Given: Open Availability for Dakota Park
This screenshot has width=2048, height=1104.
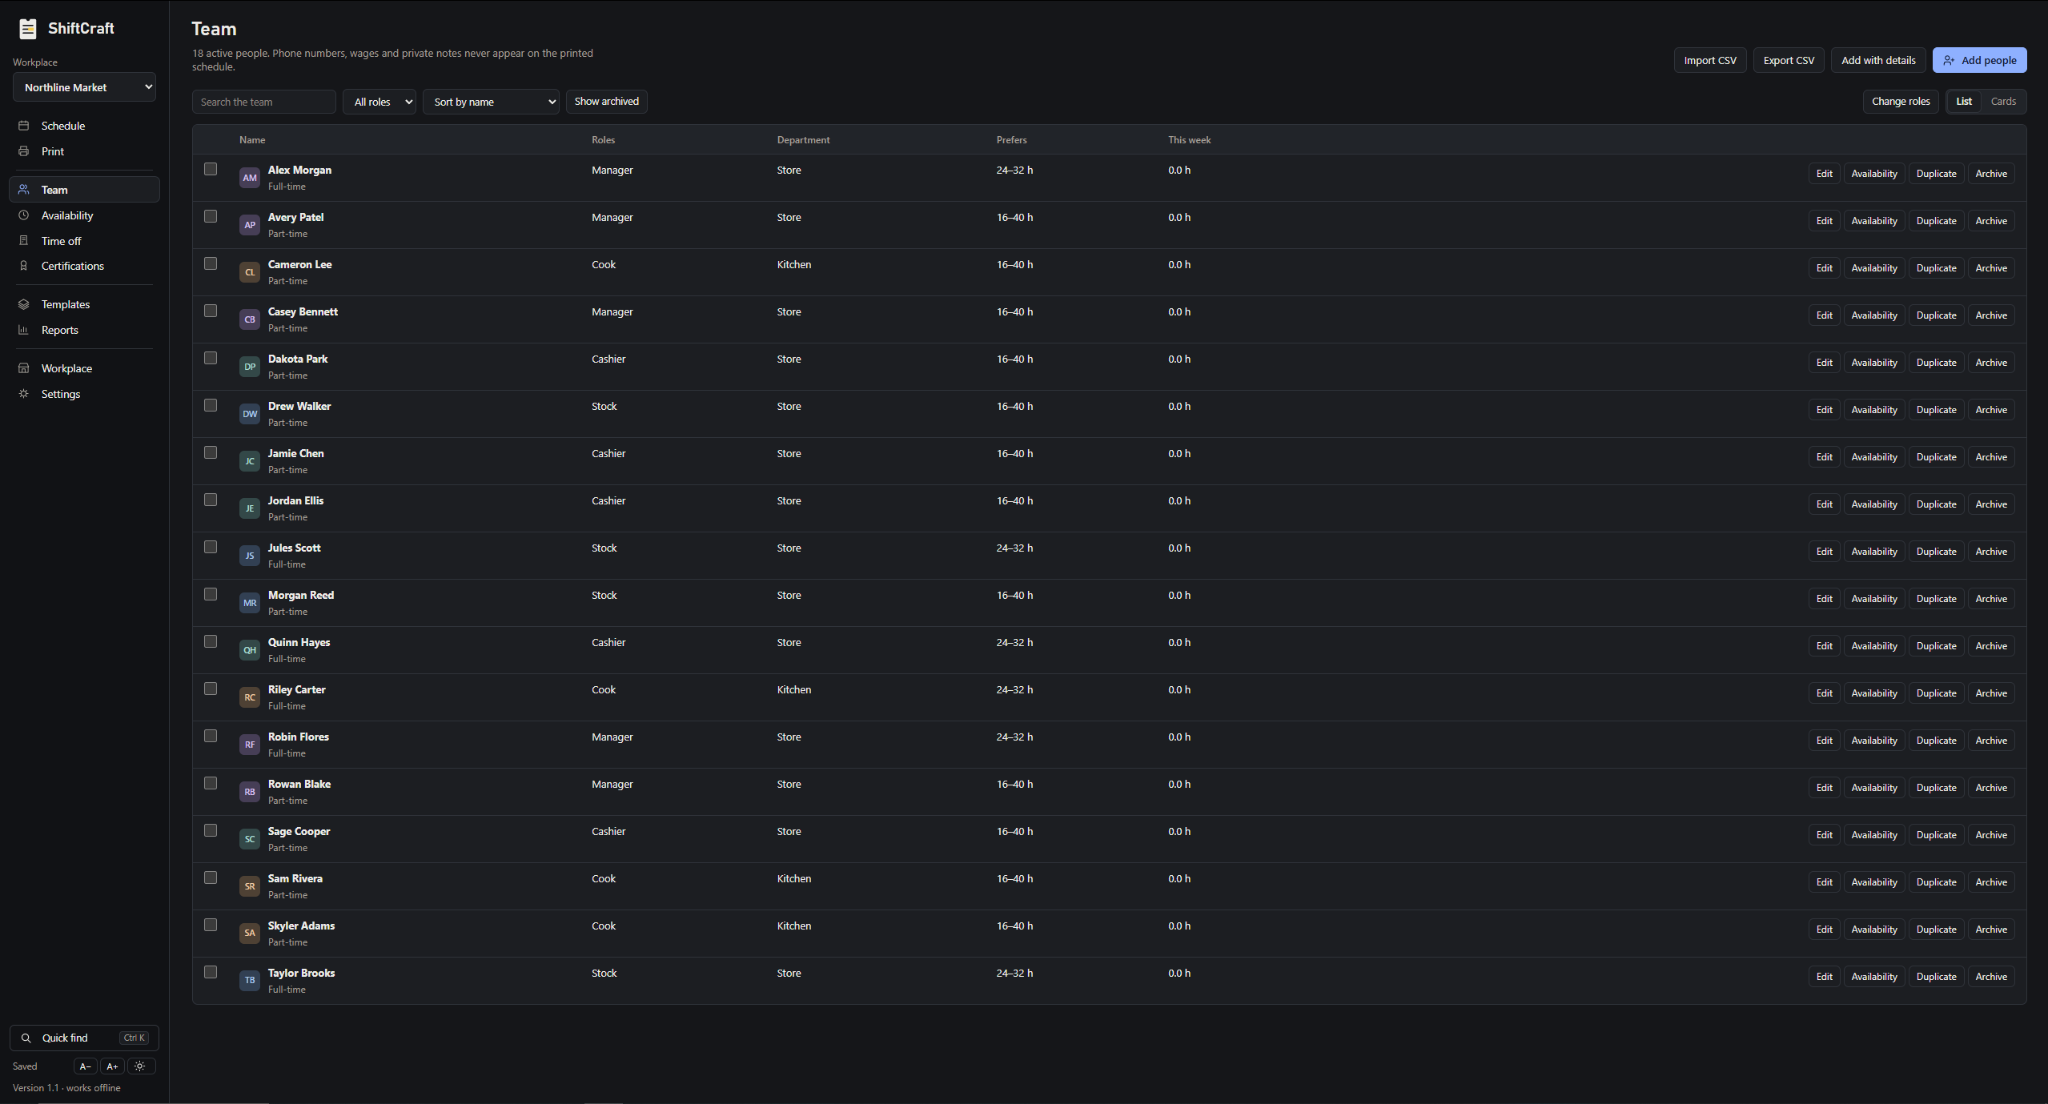Looking at the screenshot, I should (1874, 363).
